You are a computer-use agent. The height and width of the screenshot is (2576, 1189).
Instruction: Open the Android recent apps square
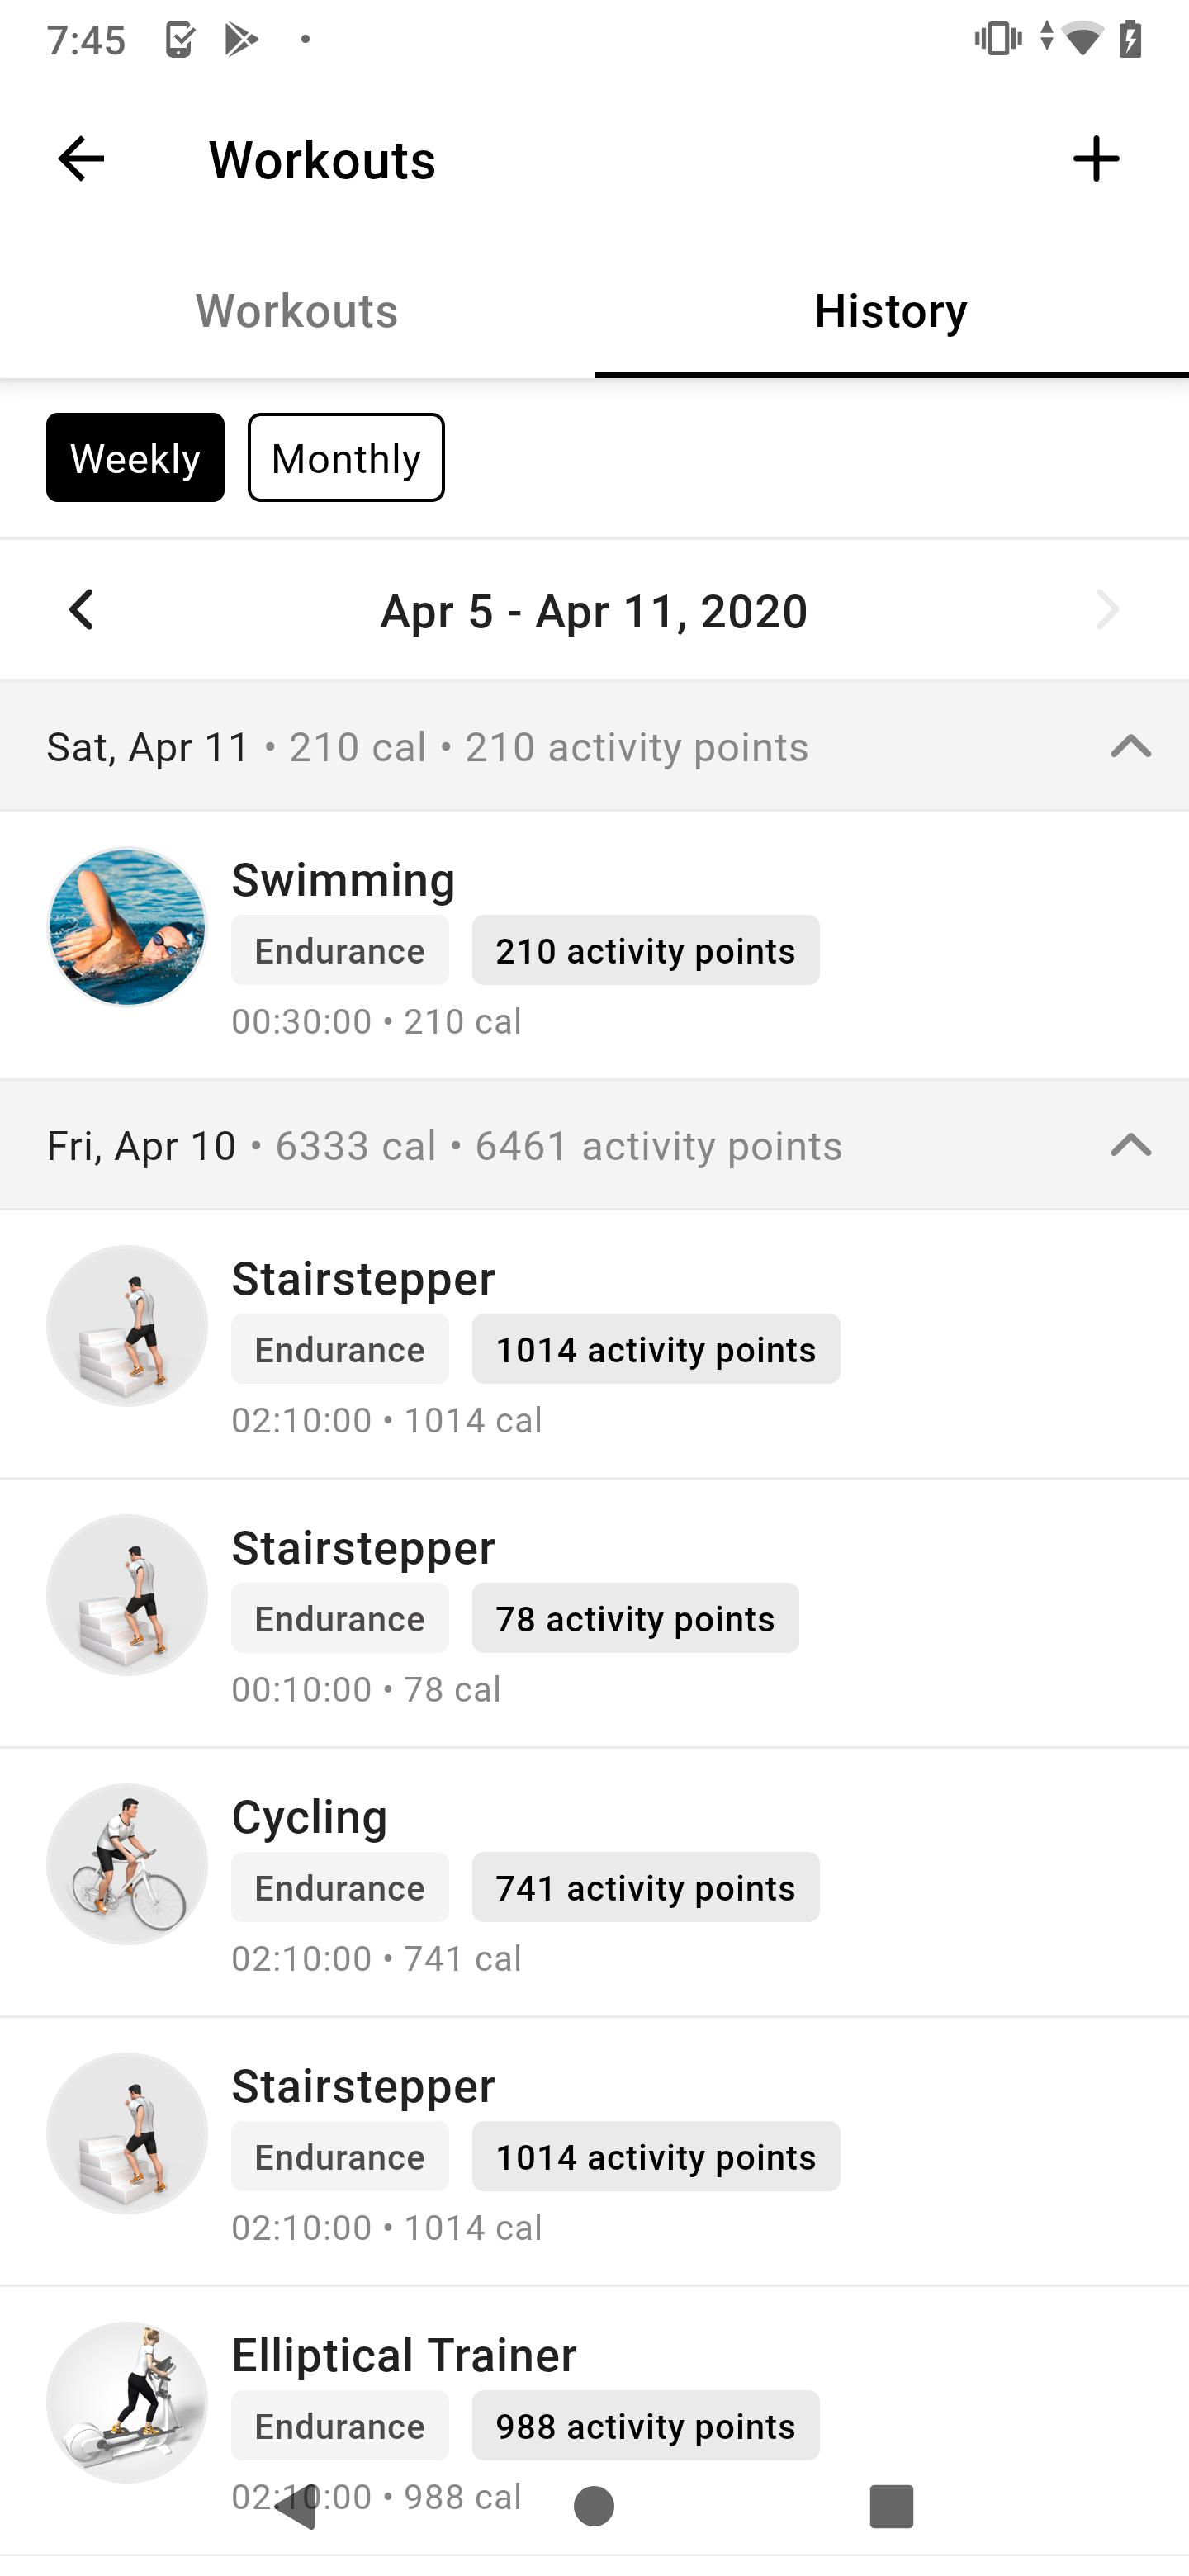click(x=891, y=2505)
